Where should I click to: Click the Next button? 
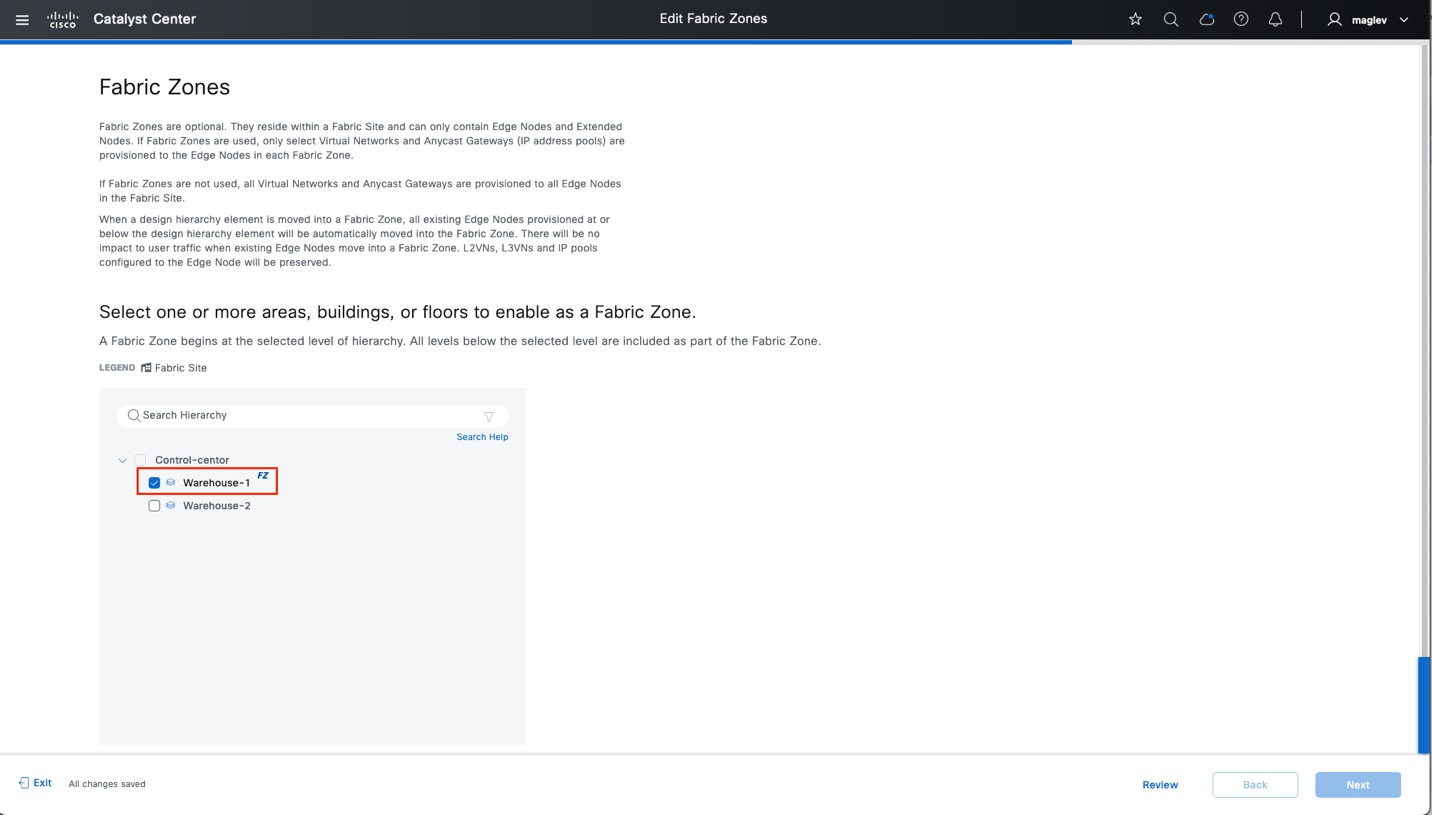click(1357, 784)
